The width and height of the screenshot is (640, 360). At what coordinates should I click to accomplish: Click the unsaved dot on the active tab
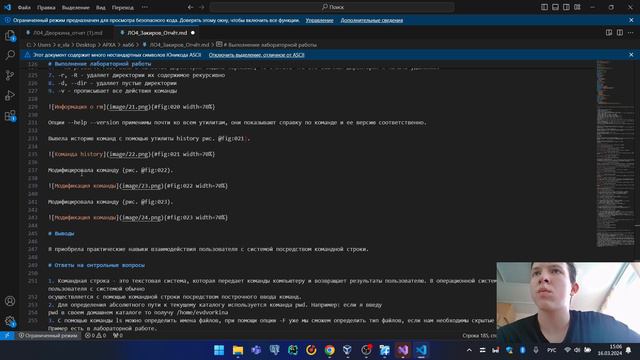(193, 33)
